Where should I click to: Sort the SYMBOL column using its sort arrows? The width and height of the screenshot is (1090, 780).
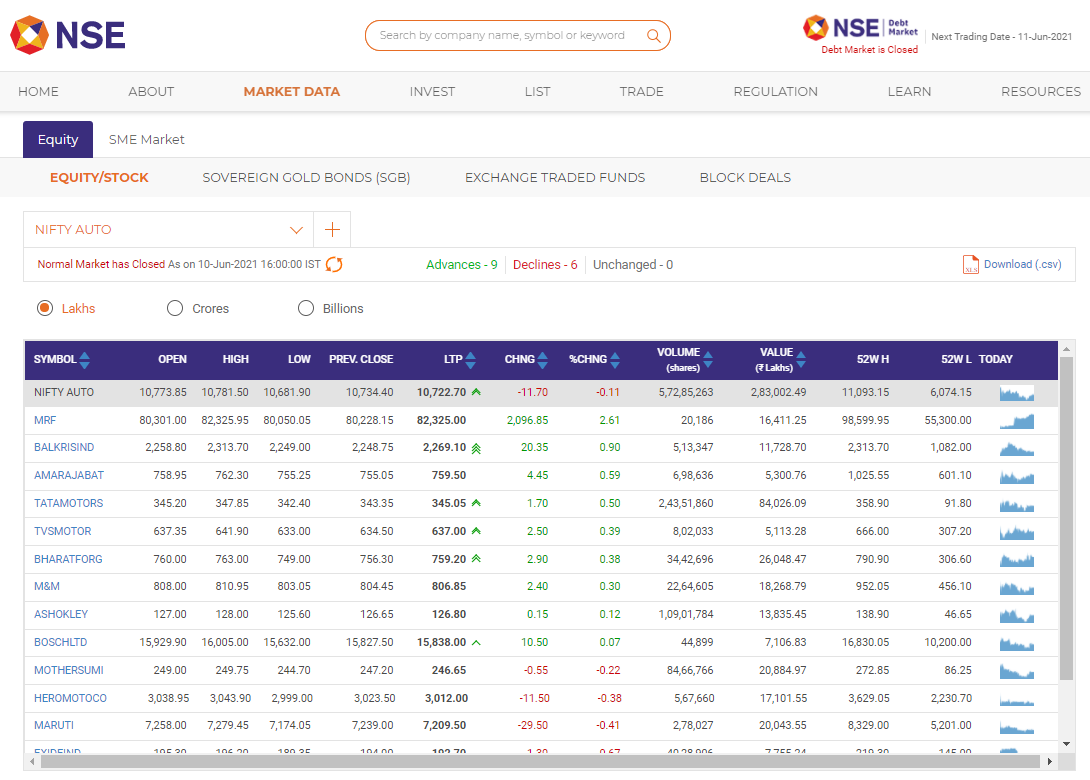coord(85,360)
